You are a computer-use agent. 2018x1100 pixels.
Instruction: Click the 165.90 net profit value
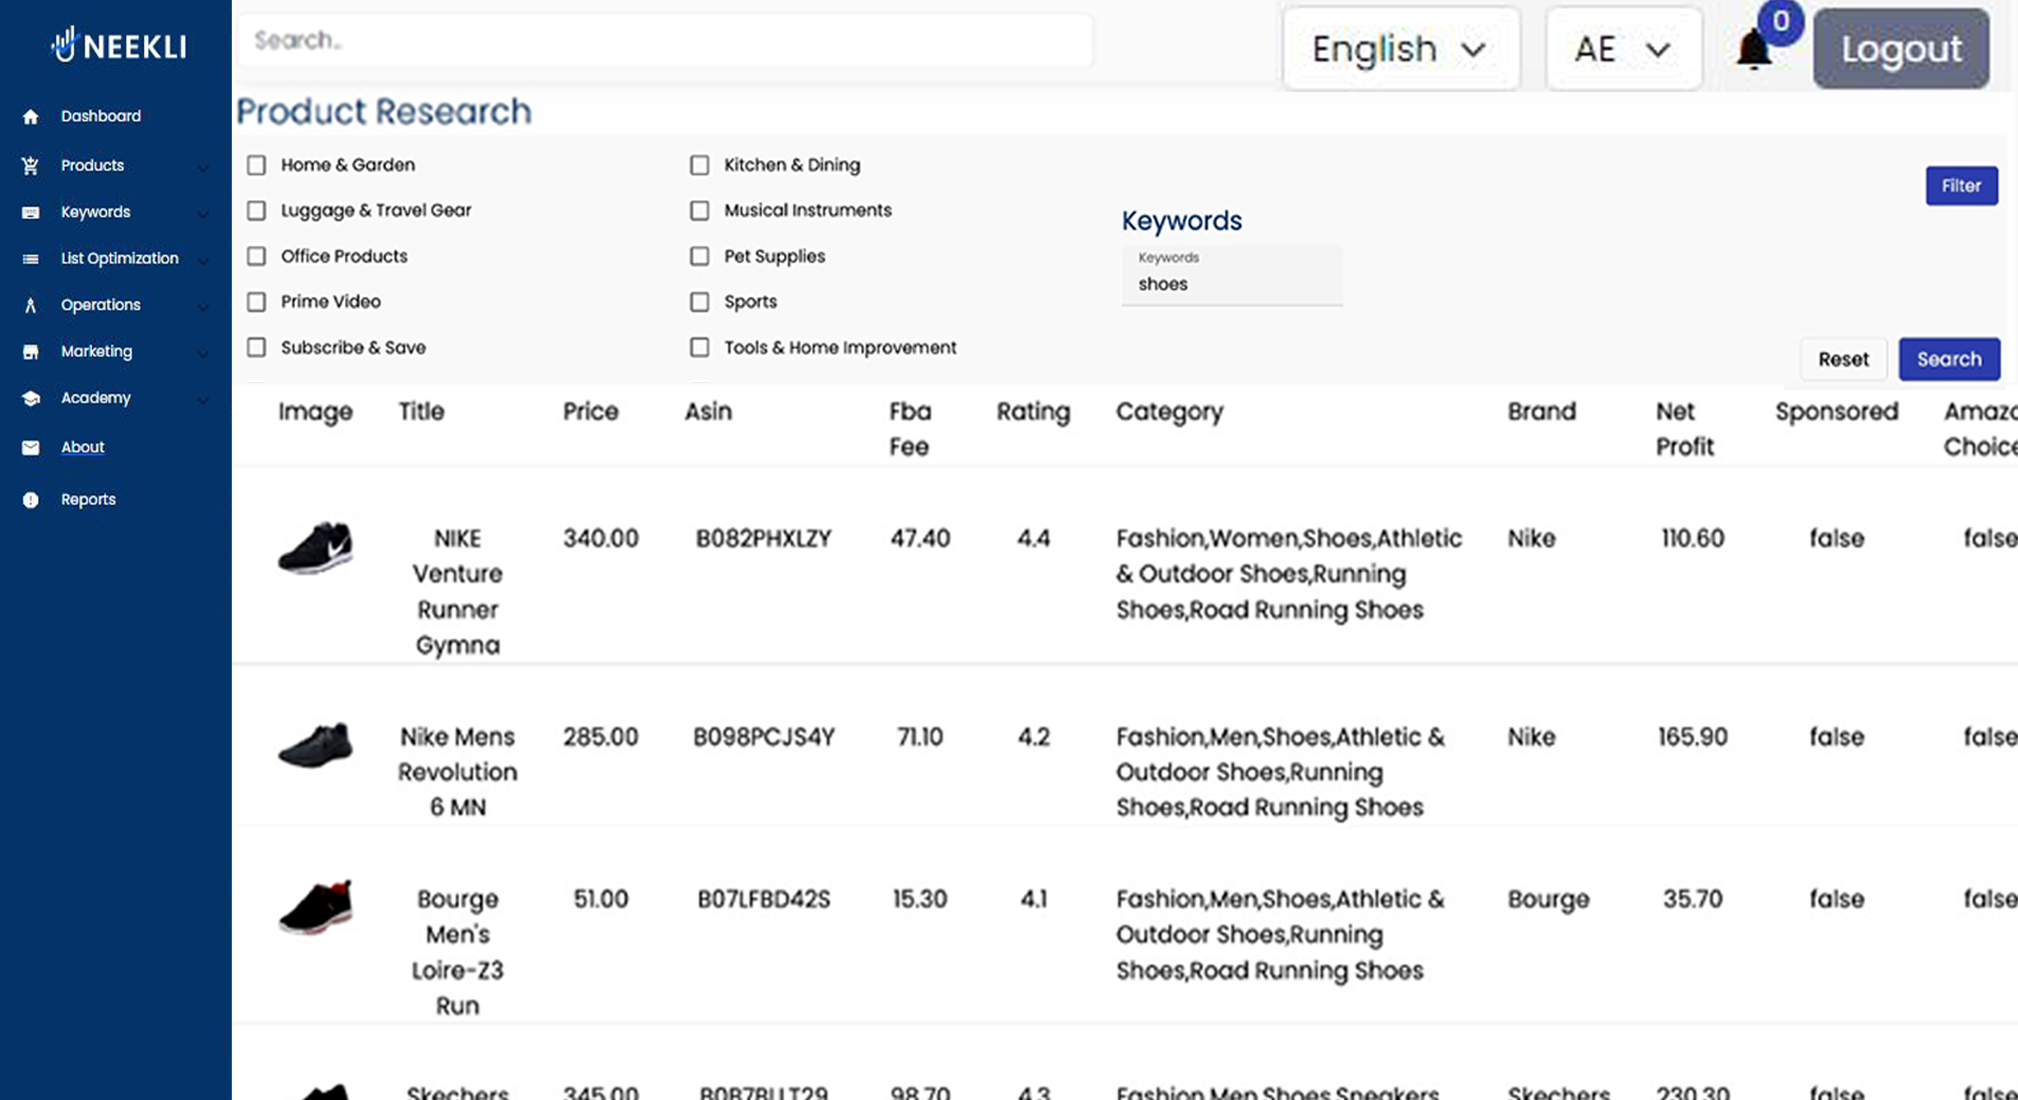(x=1692, y=737)
